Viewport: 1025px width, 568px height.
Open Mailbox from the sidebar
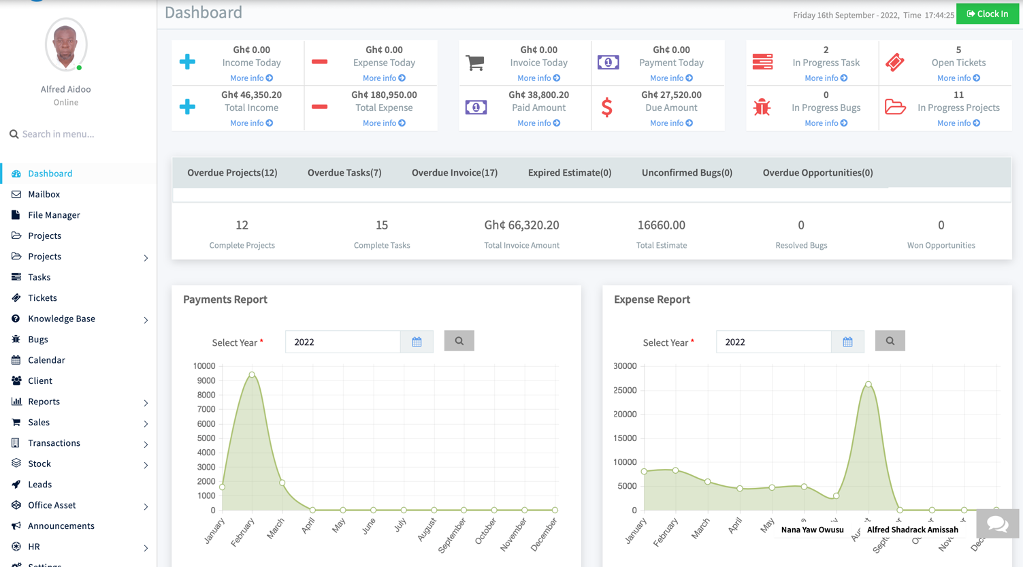(44, 195)
